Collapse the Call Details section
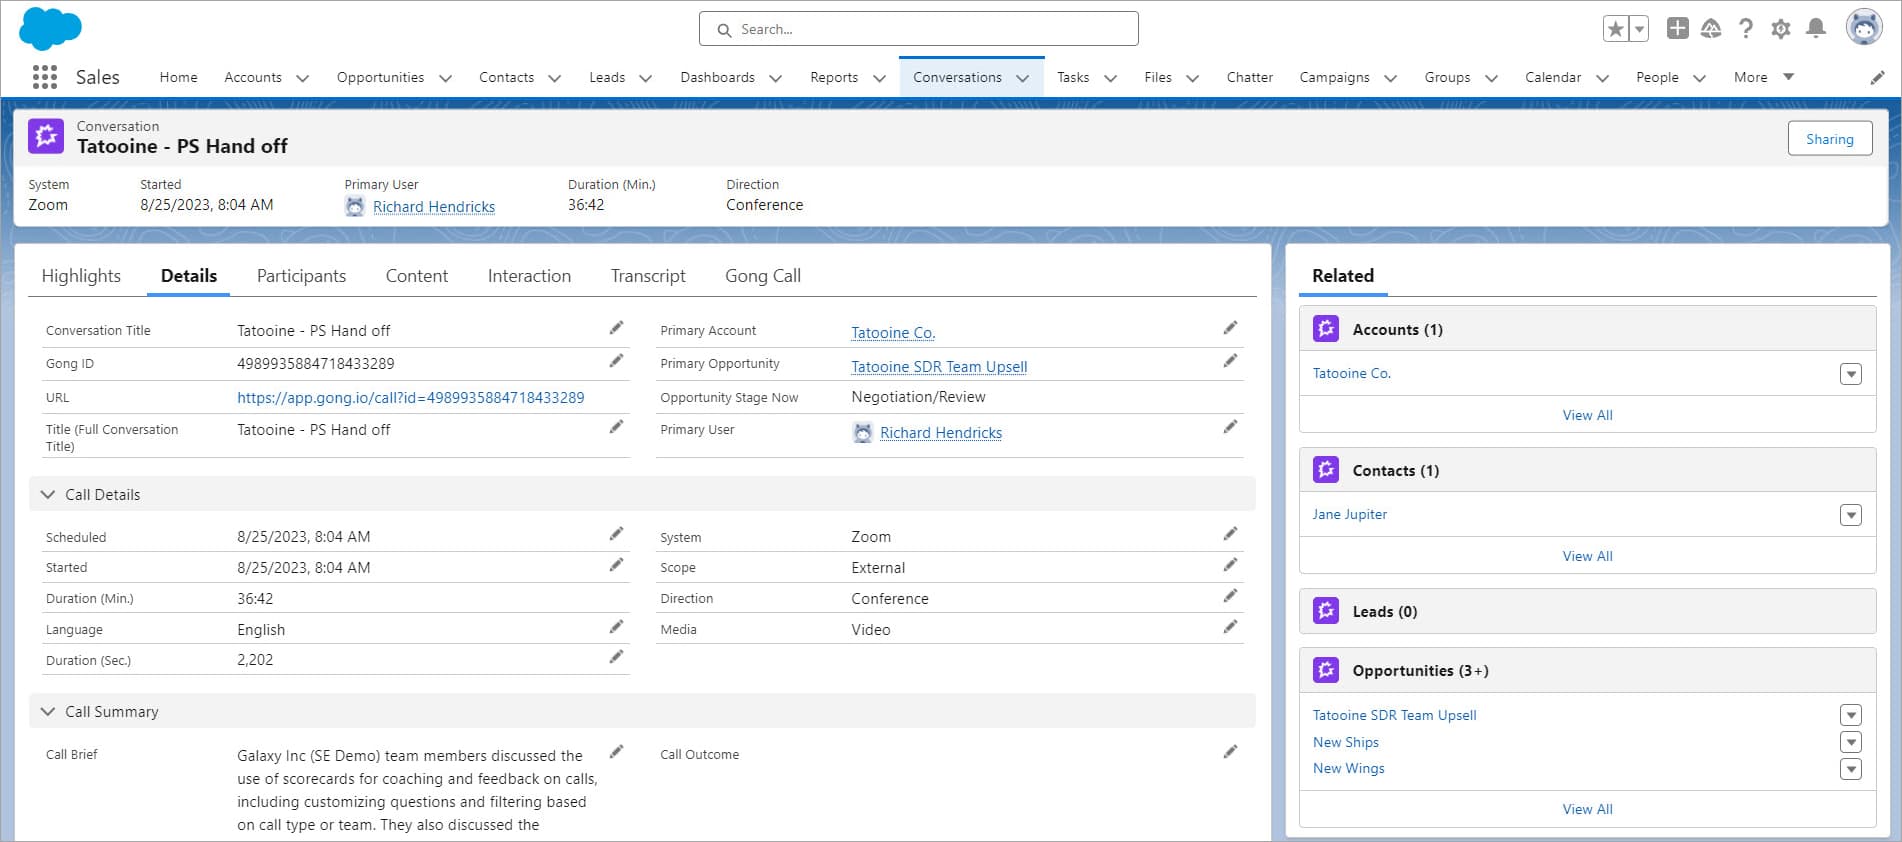This screenshot has height=842, width=1902. 48,495
